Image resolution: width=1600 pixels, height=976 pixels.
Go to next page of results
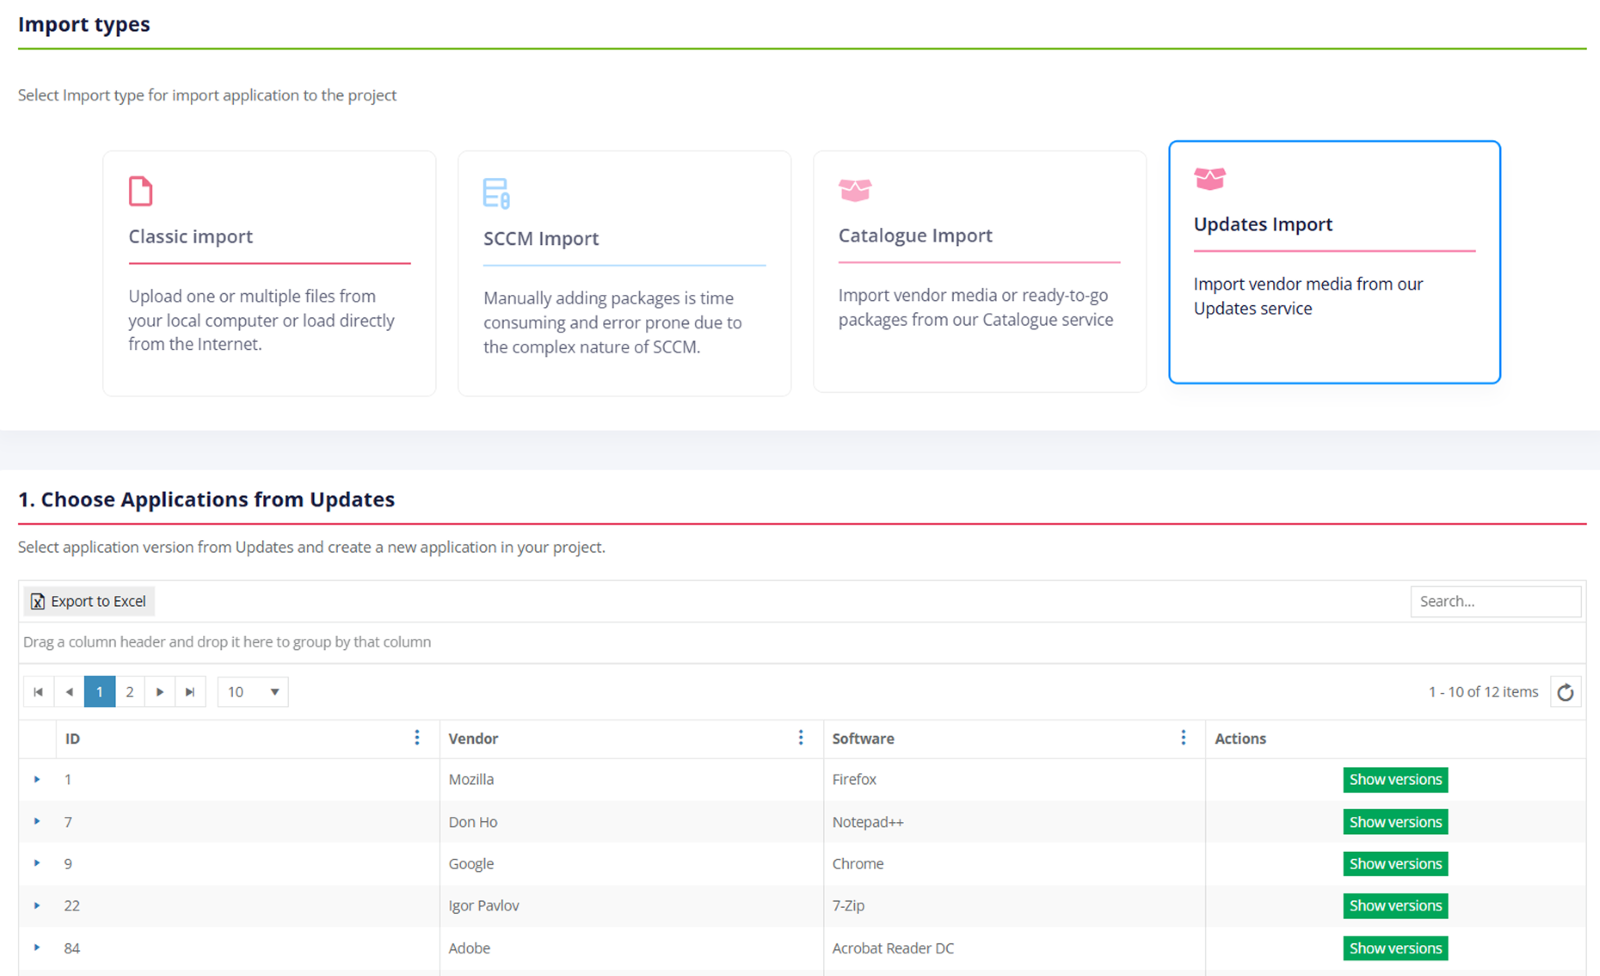(160, 692)
